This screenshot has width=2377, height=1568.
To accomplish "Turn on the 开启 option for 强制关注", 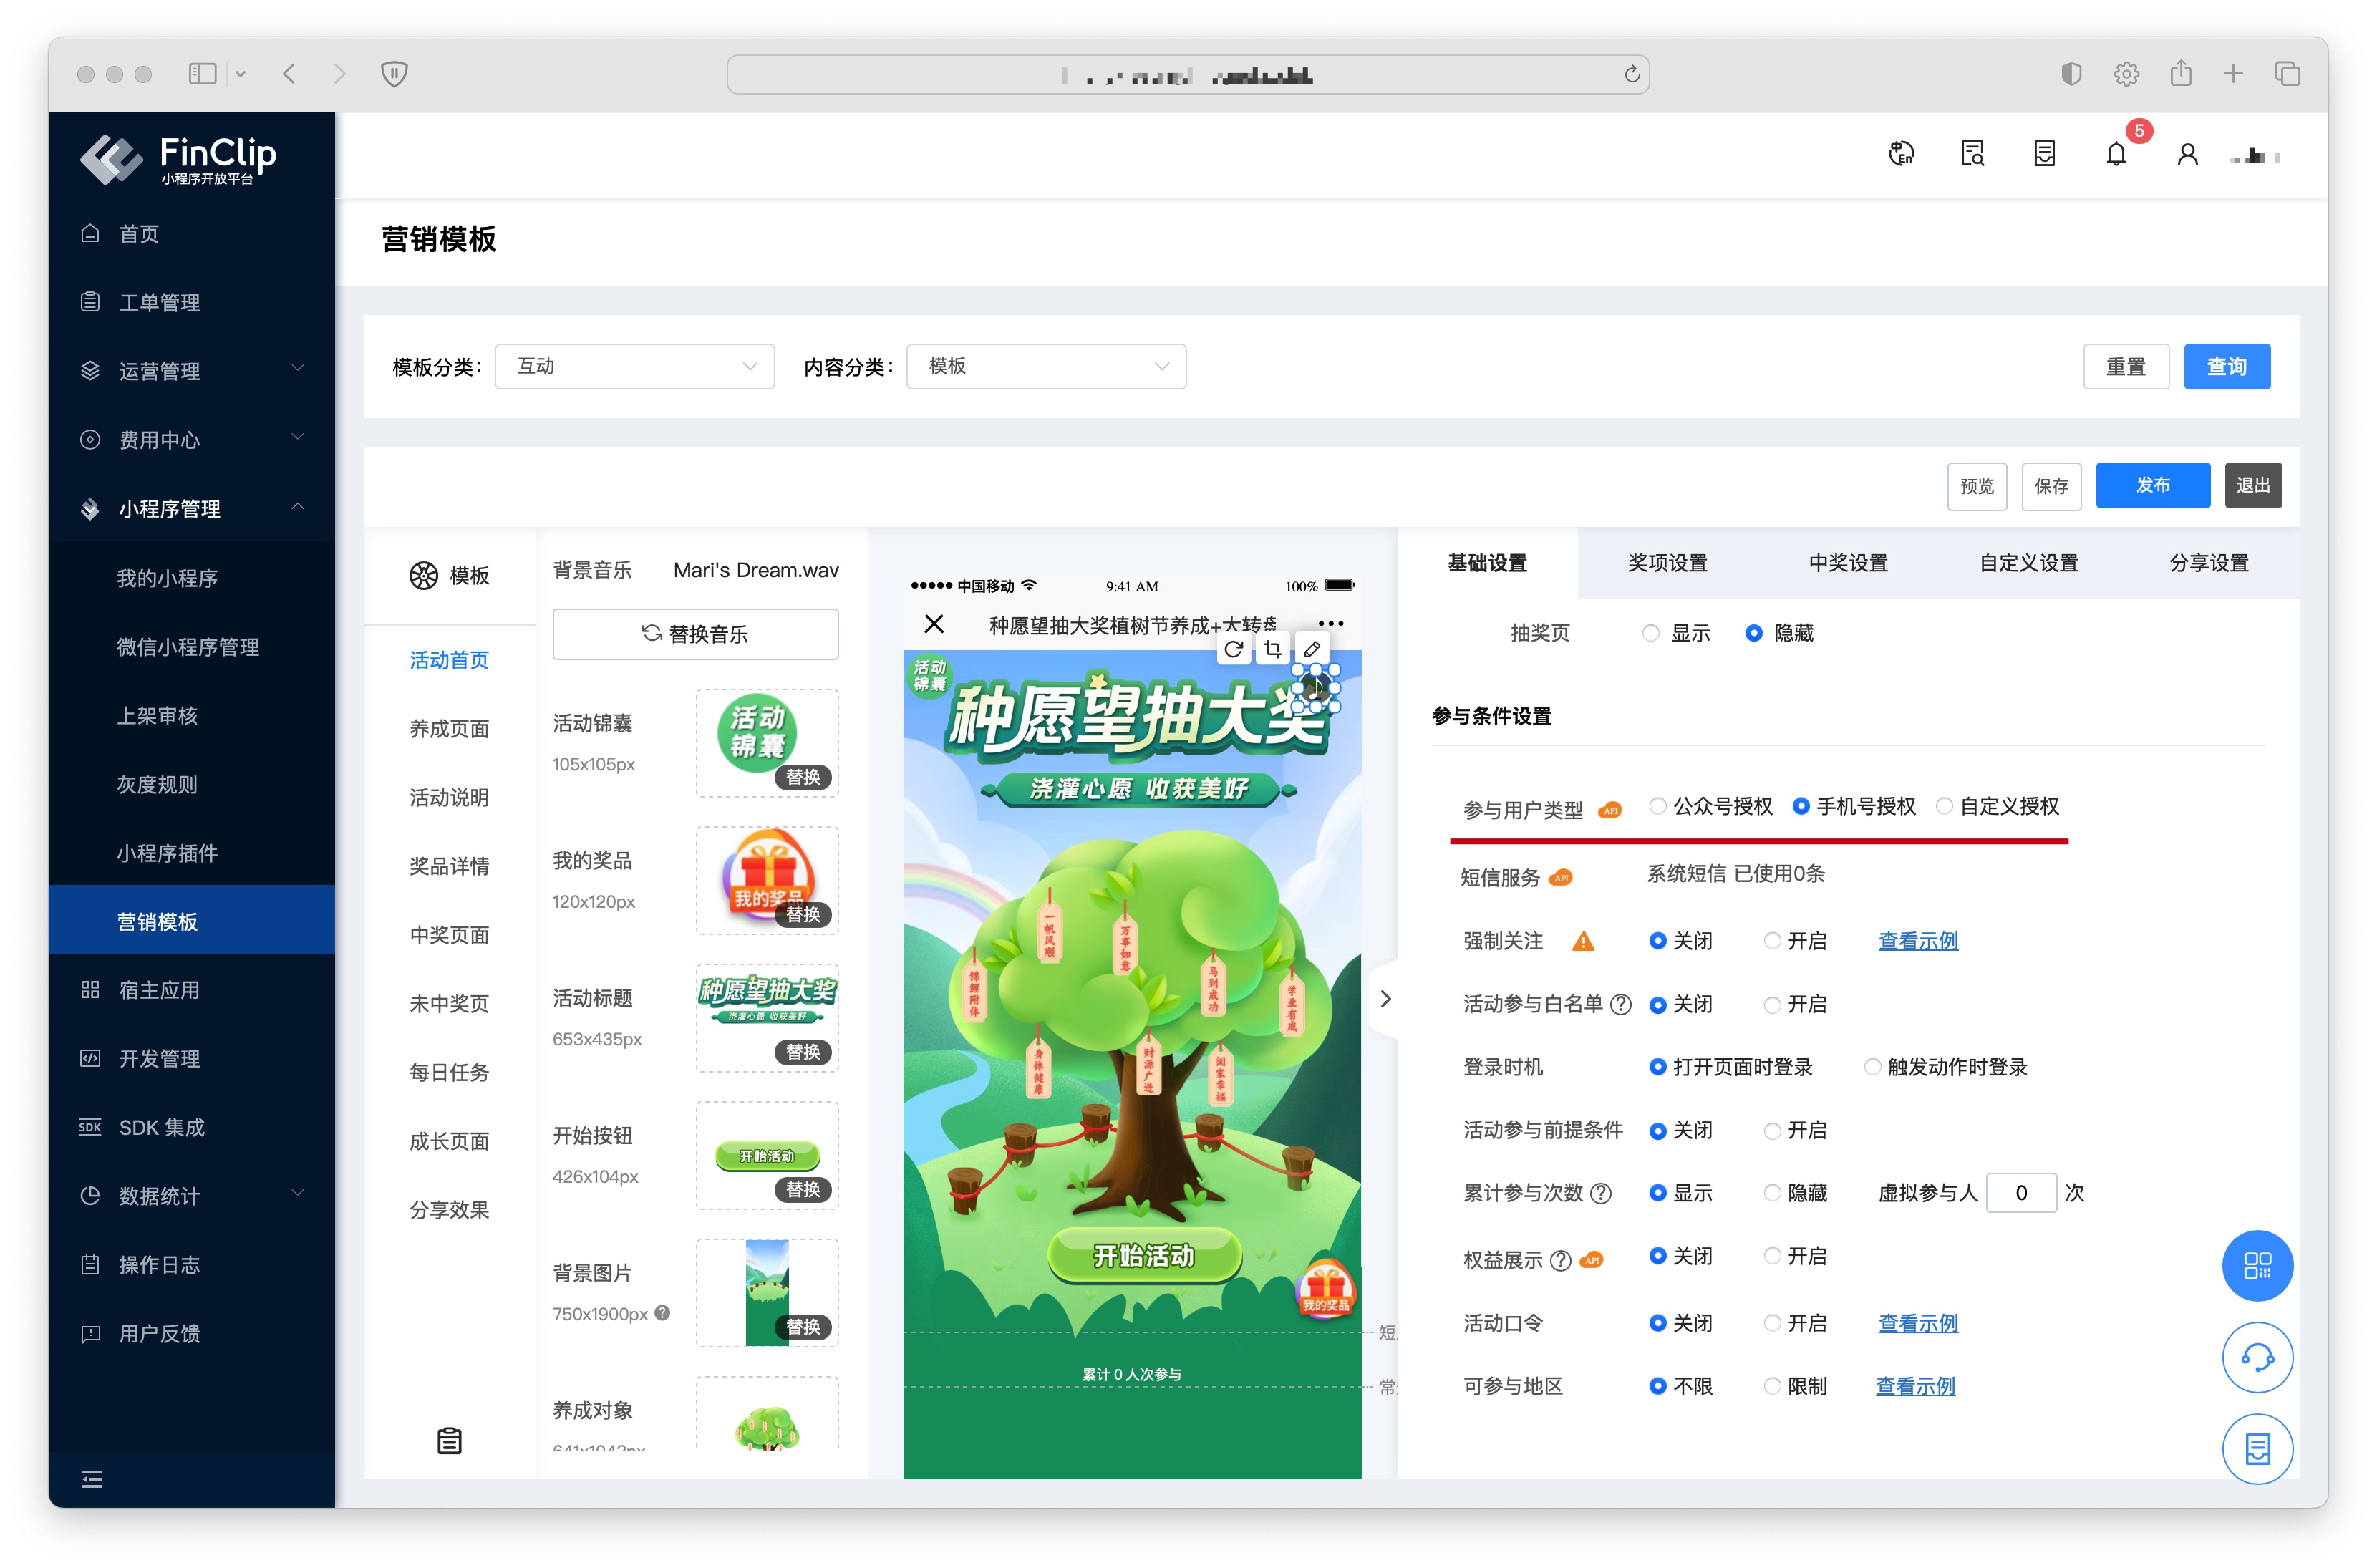I will coord(1771,941).
